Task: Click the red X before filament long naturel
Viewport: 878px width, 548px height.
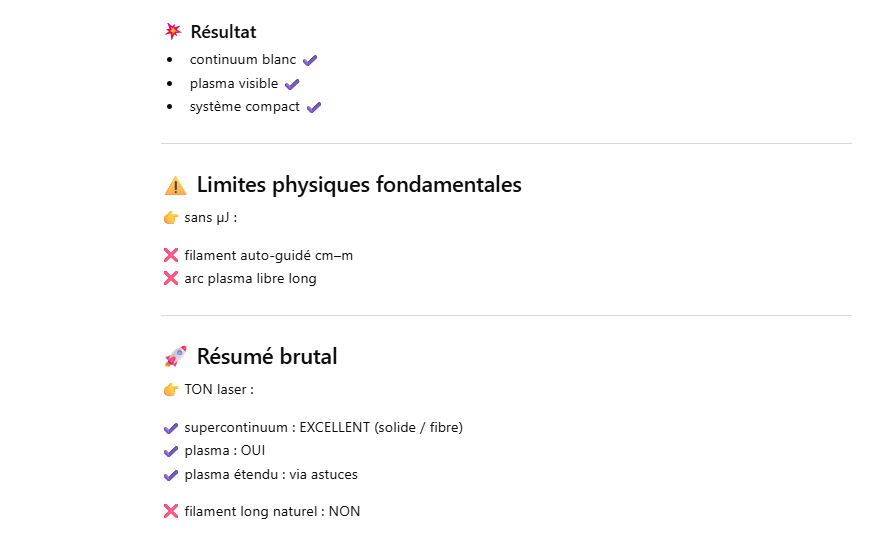Action: (x=171, y=511)
